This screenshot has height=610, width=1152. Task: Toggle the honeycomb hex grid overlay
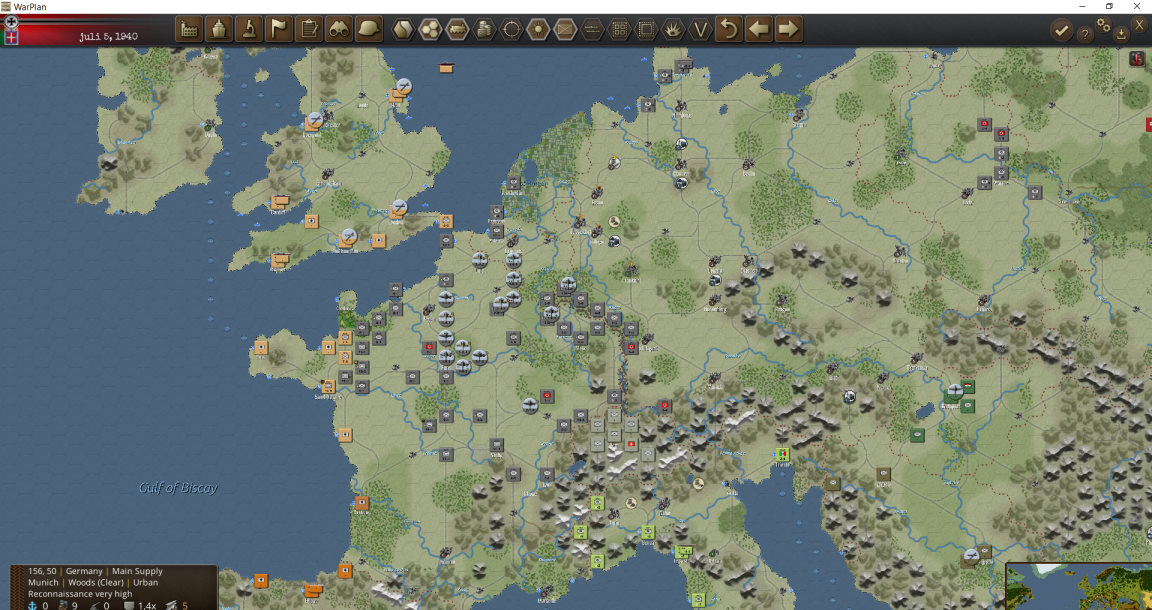[x=431, y=29]
